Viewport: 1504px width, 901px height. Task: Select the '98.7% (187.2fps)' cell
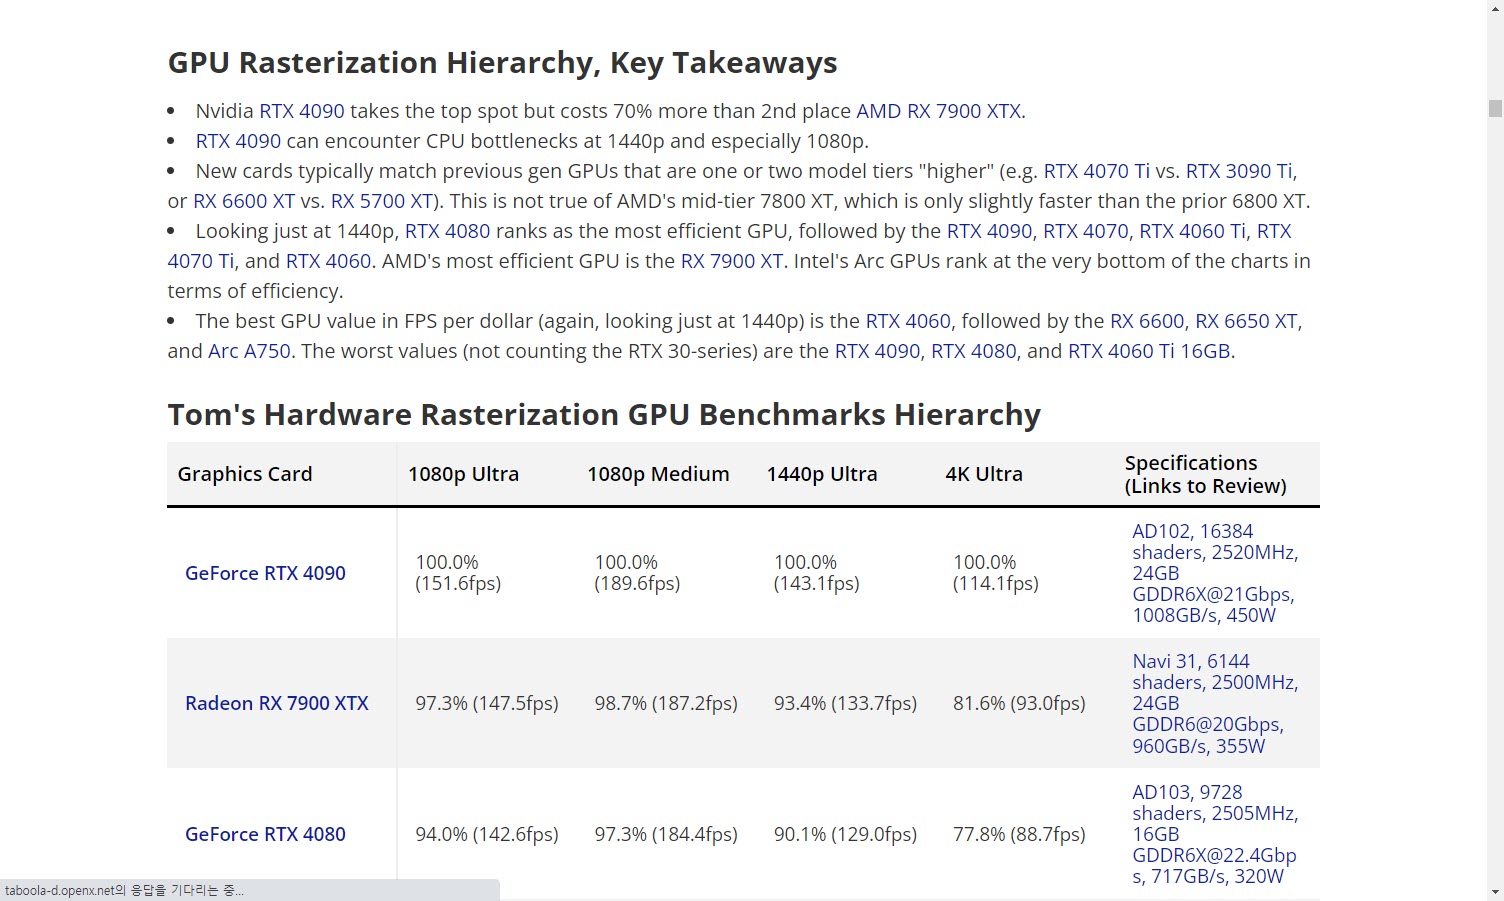666,703
